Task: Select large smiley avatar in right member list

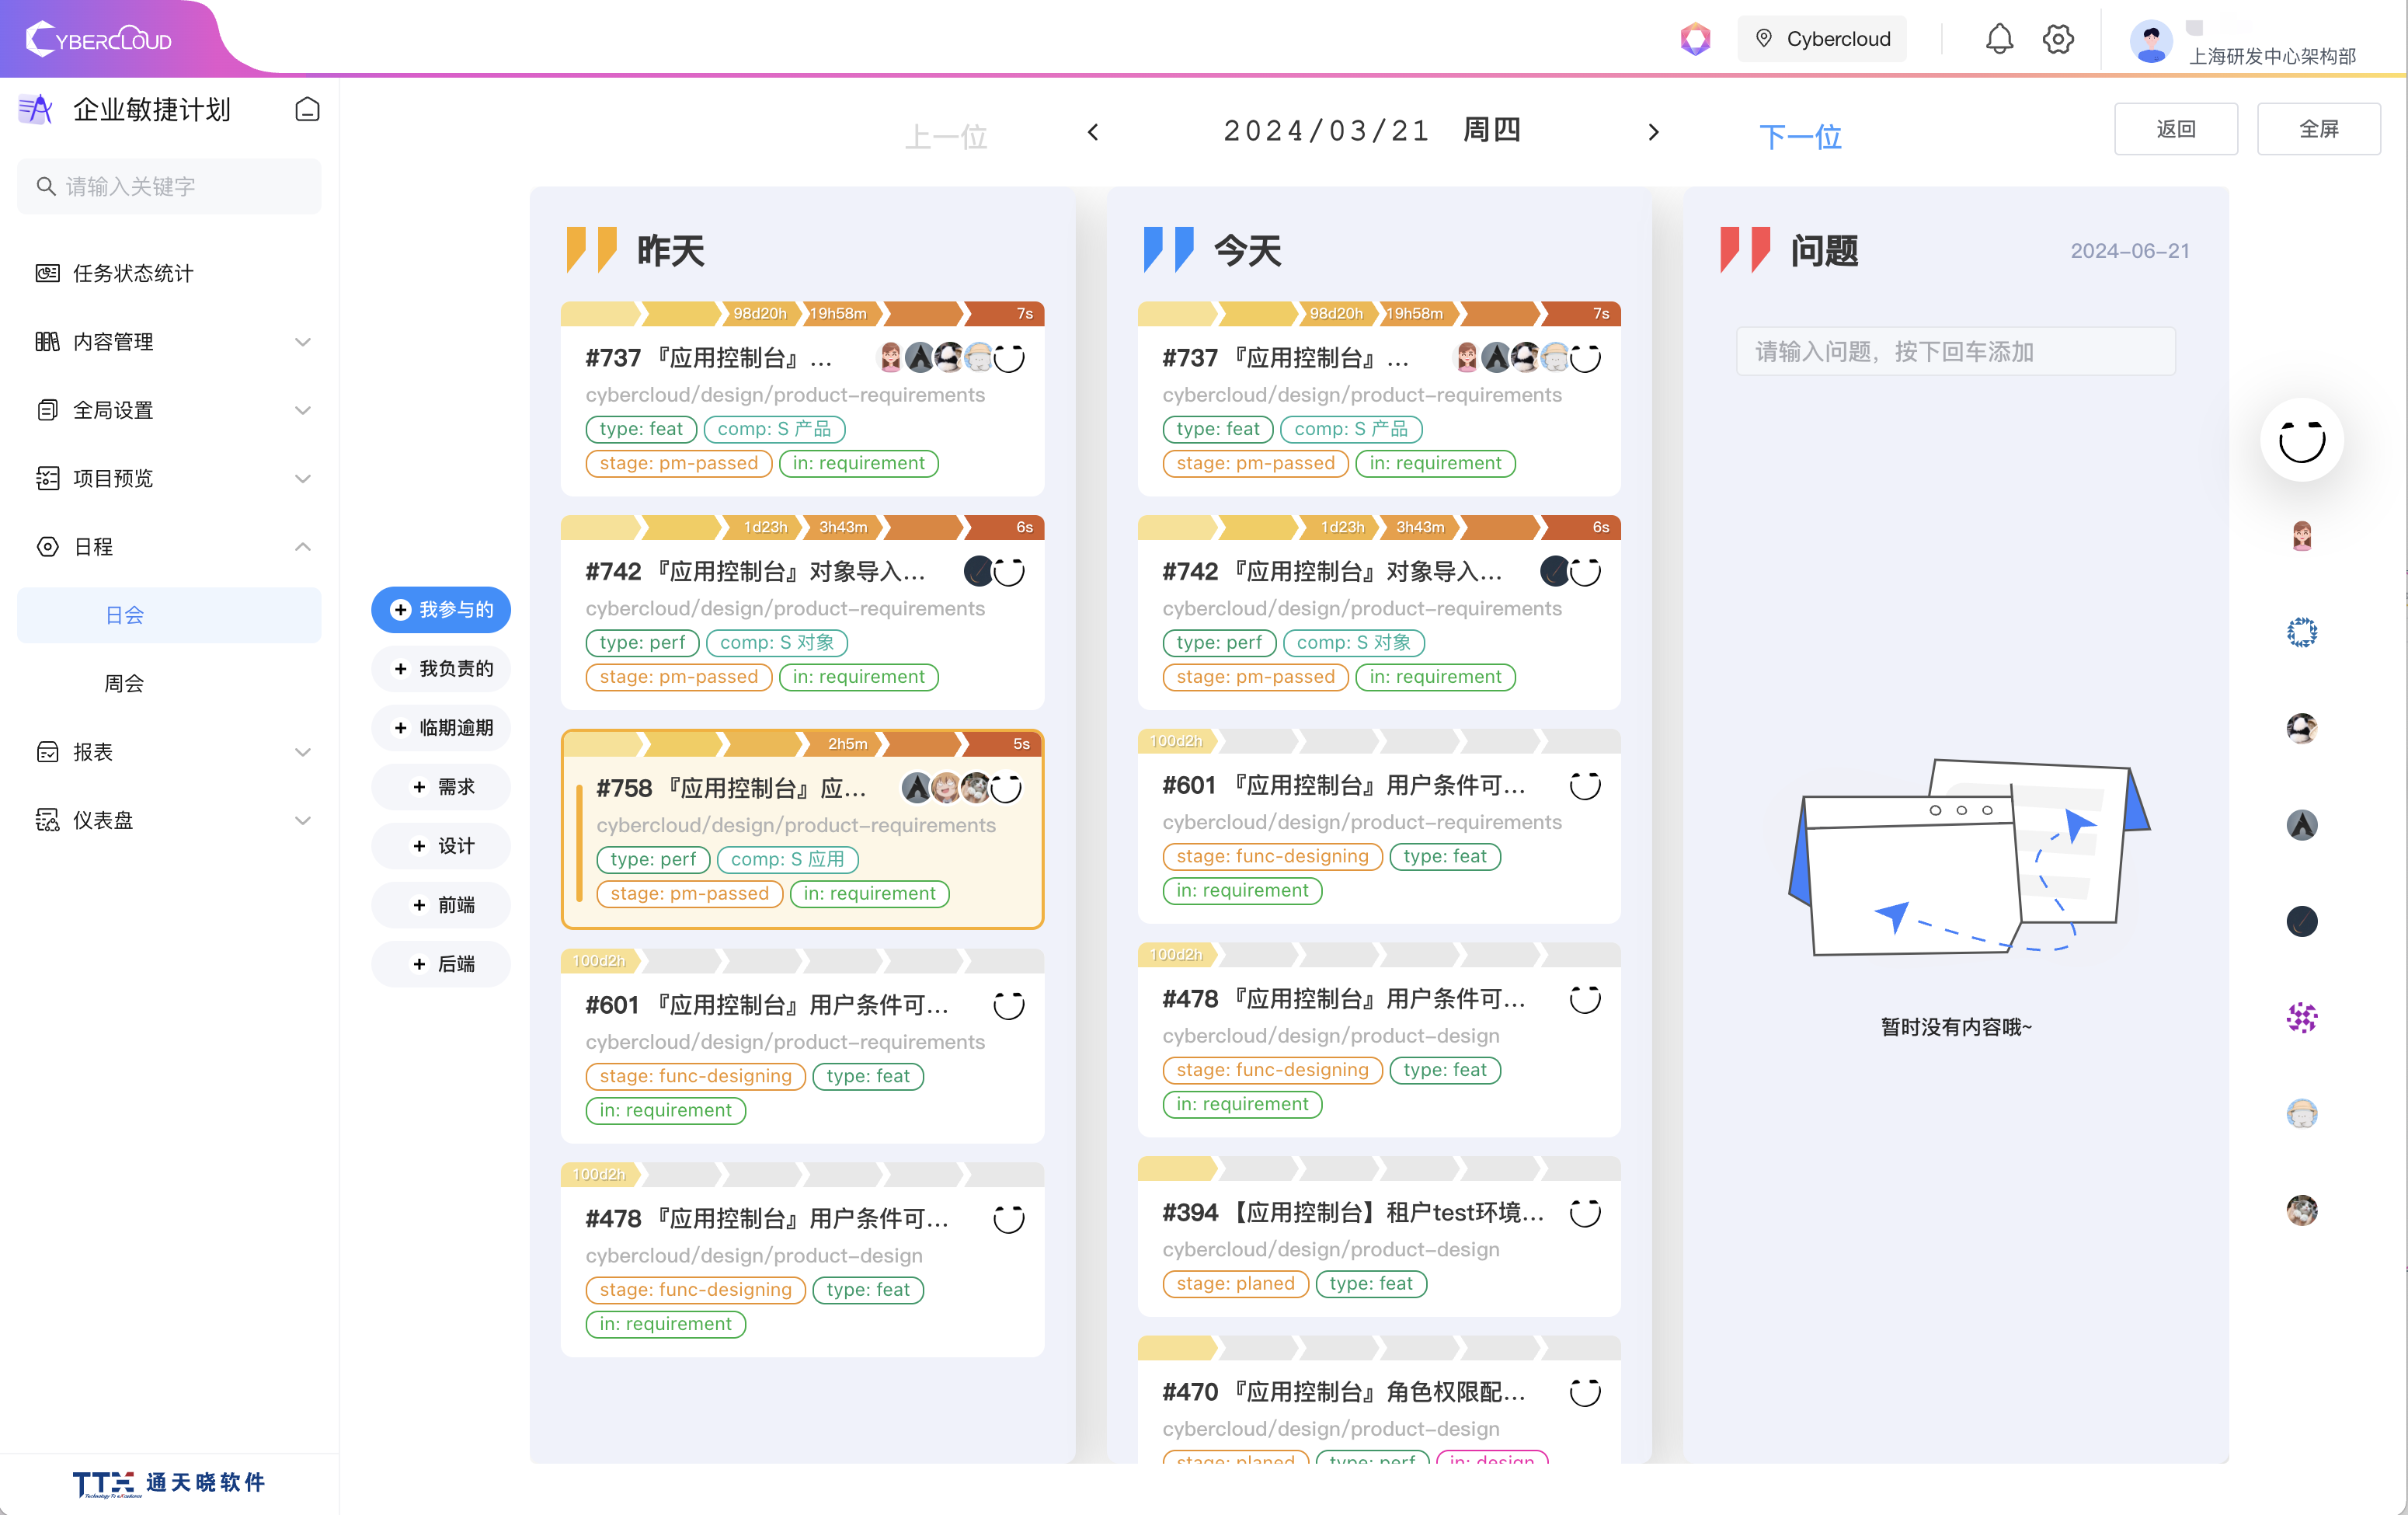Action: tap(2301, 440)
